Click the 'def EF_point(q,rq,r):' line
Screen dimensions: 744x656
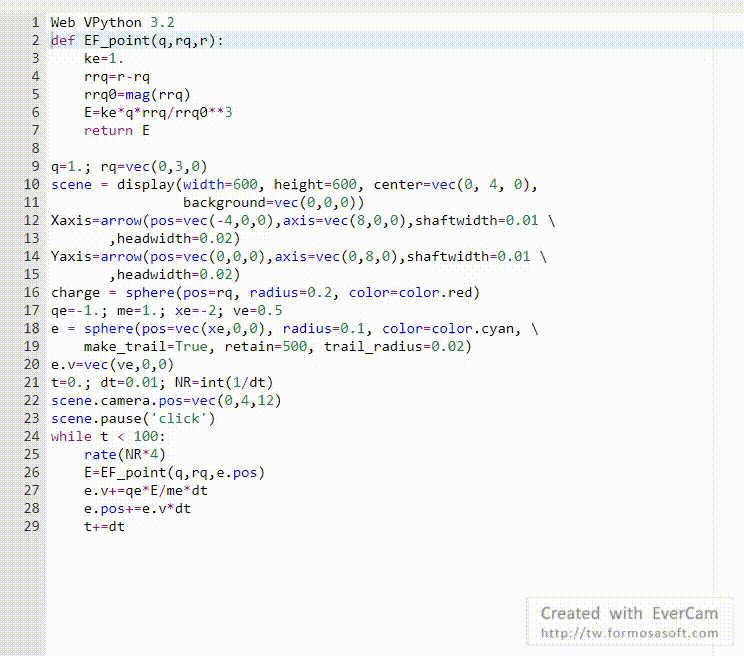pos(137,40)
